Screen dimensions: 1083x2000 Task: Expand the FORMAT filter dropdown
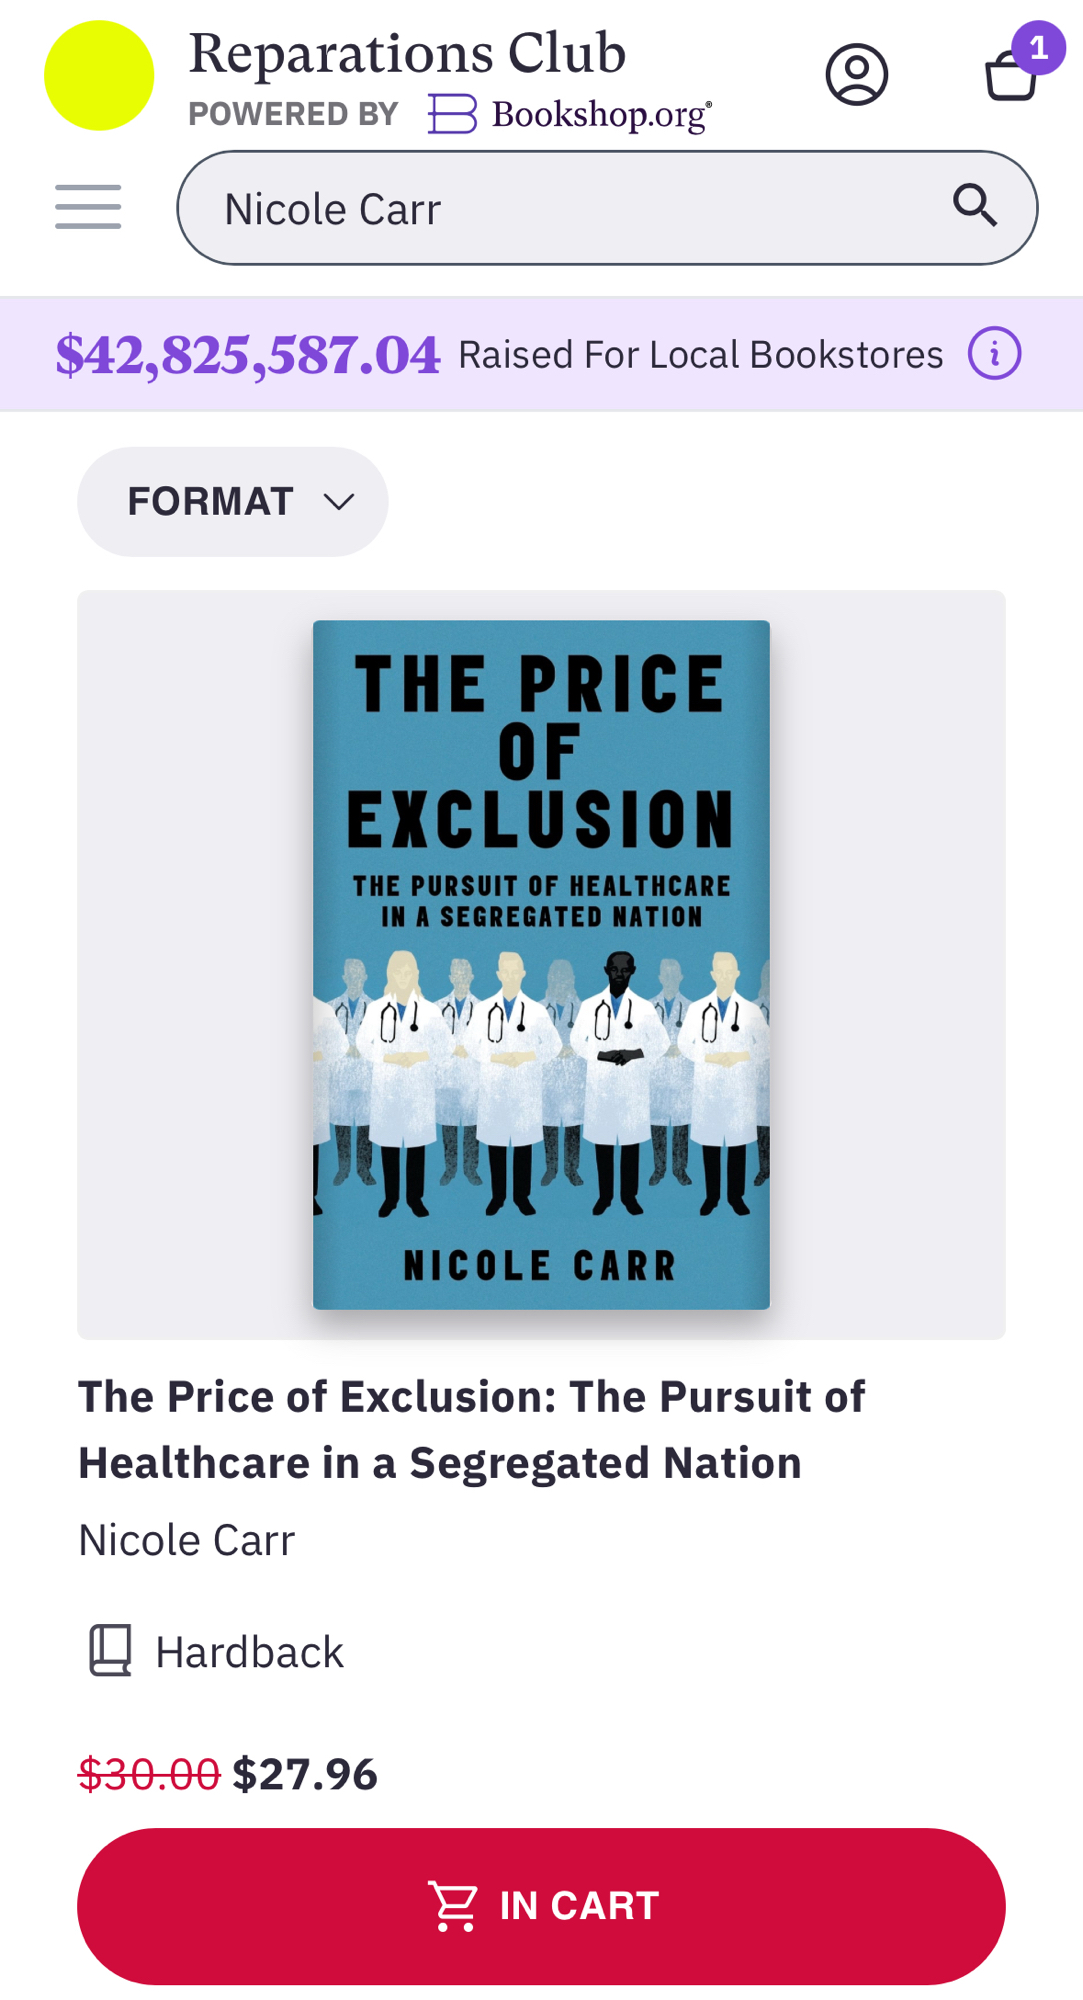point(232,502)
